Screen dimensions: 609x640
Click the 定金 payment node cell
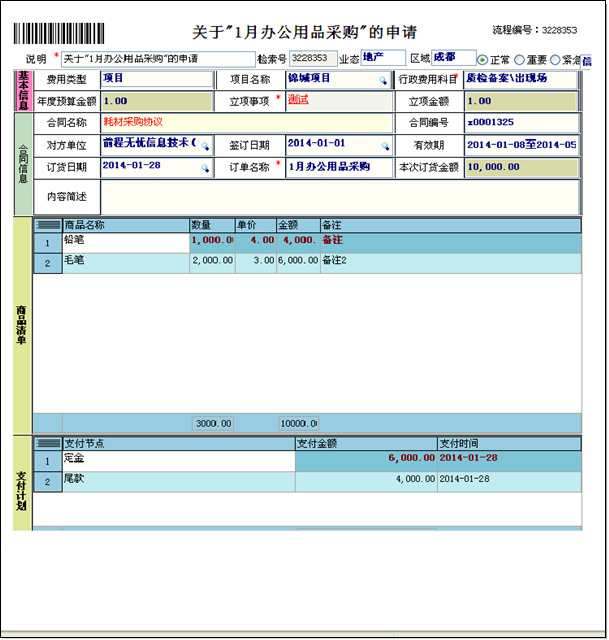(x=179, y=462)
